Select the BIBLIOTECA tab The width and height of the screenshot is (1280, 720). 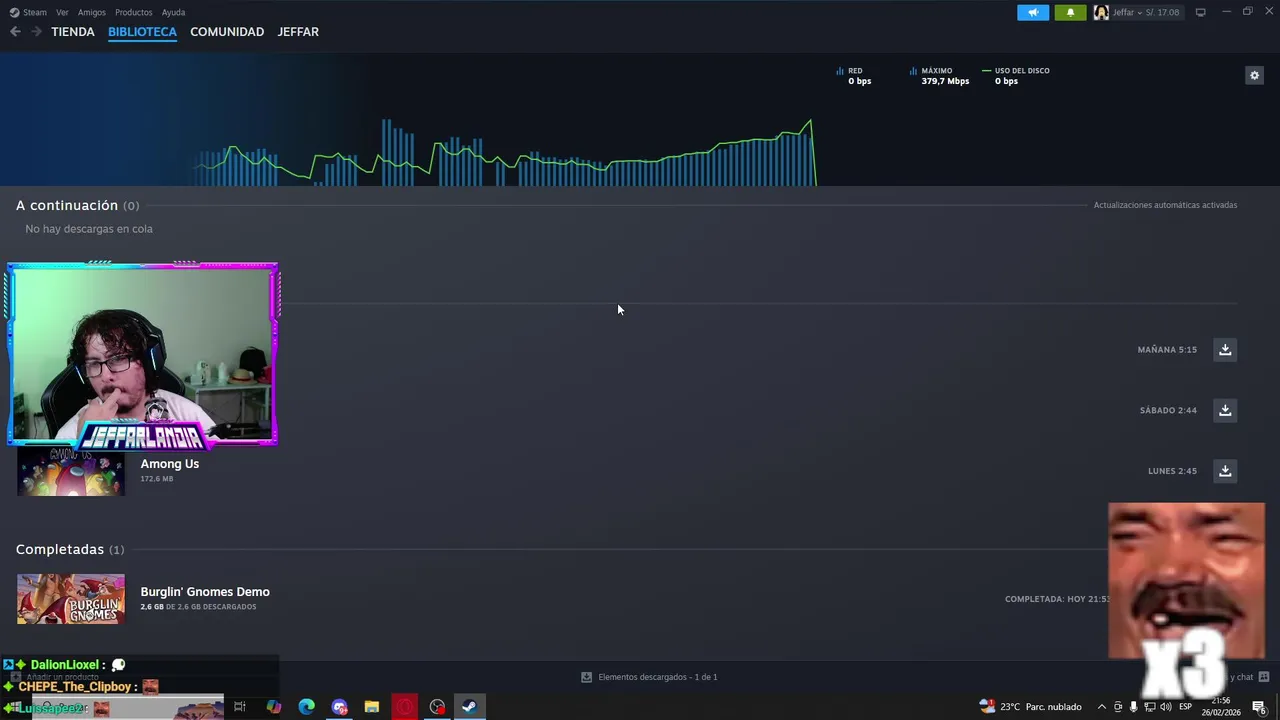142,32
